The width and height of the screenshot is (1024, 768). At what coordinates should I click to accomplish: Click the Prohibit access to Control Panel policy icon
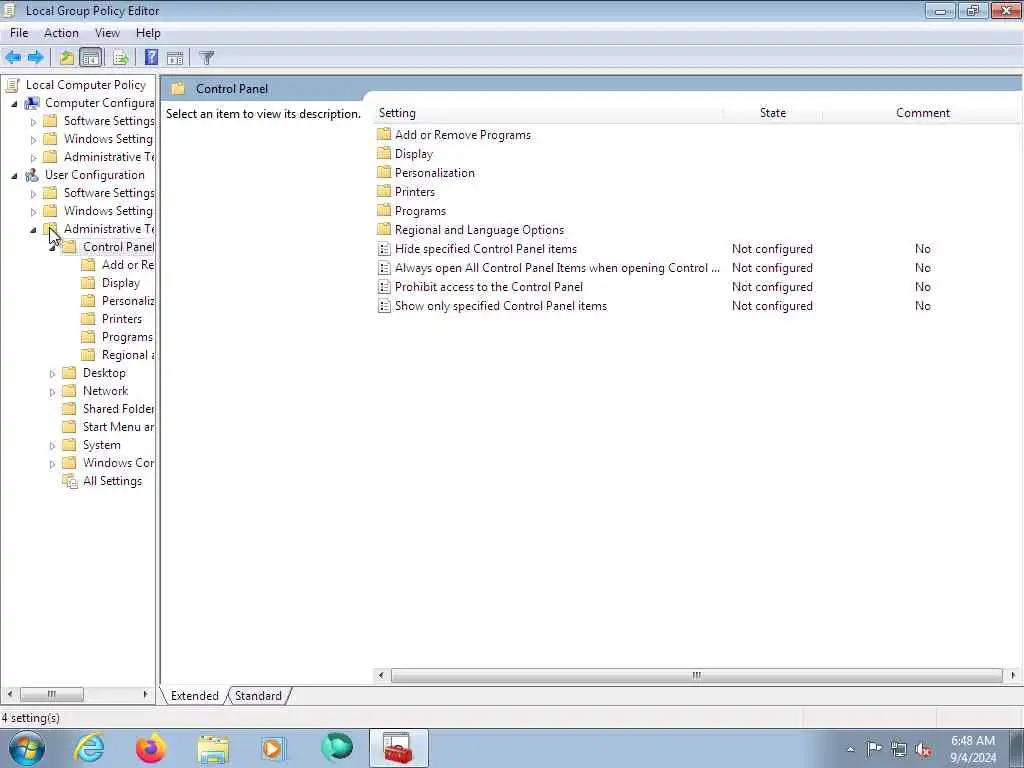pyautogui.click(x=384, y=287)
